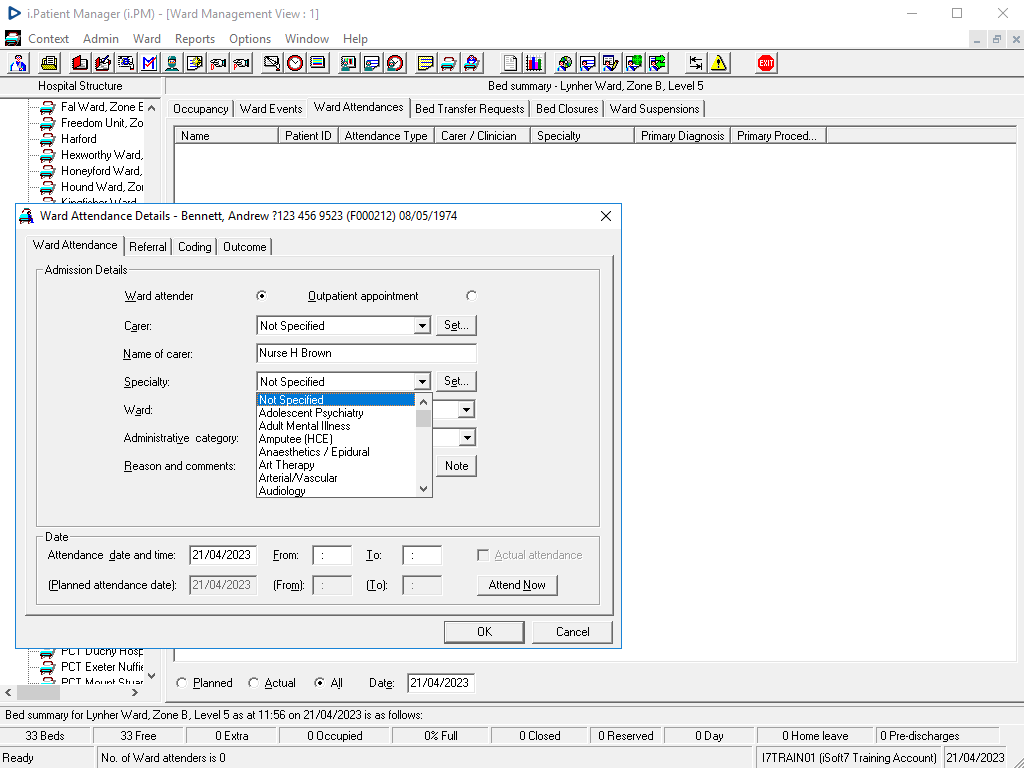Open the Administrative category dropdown arrow
This screenshot has width=1024, height=768.
tap(466, 438)
